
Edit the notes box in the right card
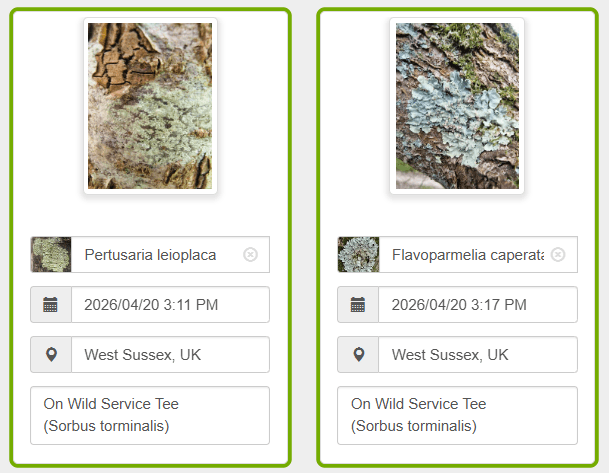pos(457,415)
